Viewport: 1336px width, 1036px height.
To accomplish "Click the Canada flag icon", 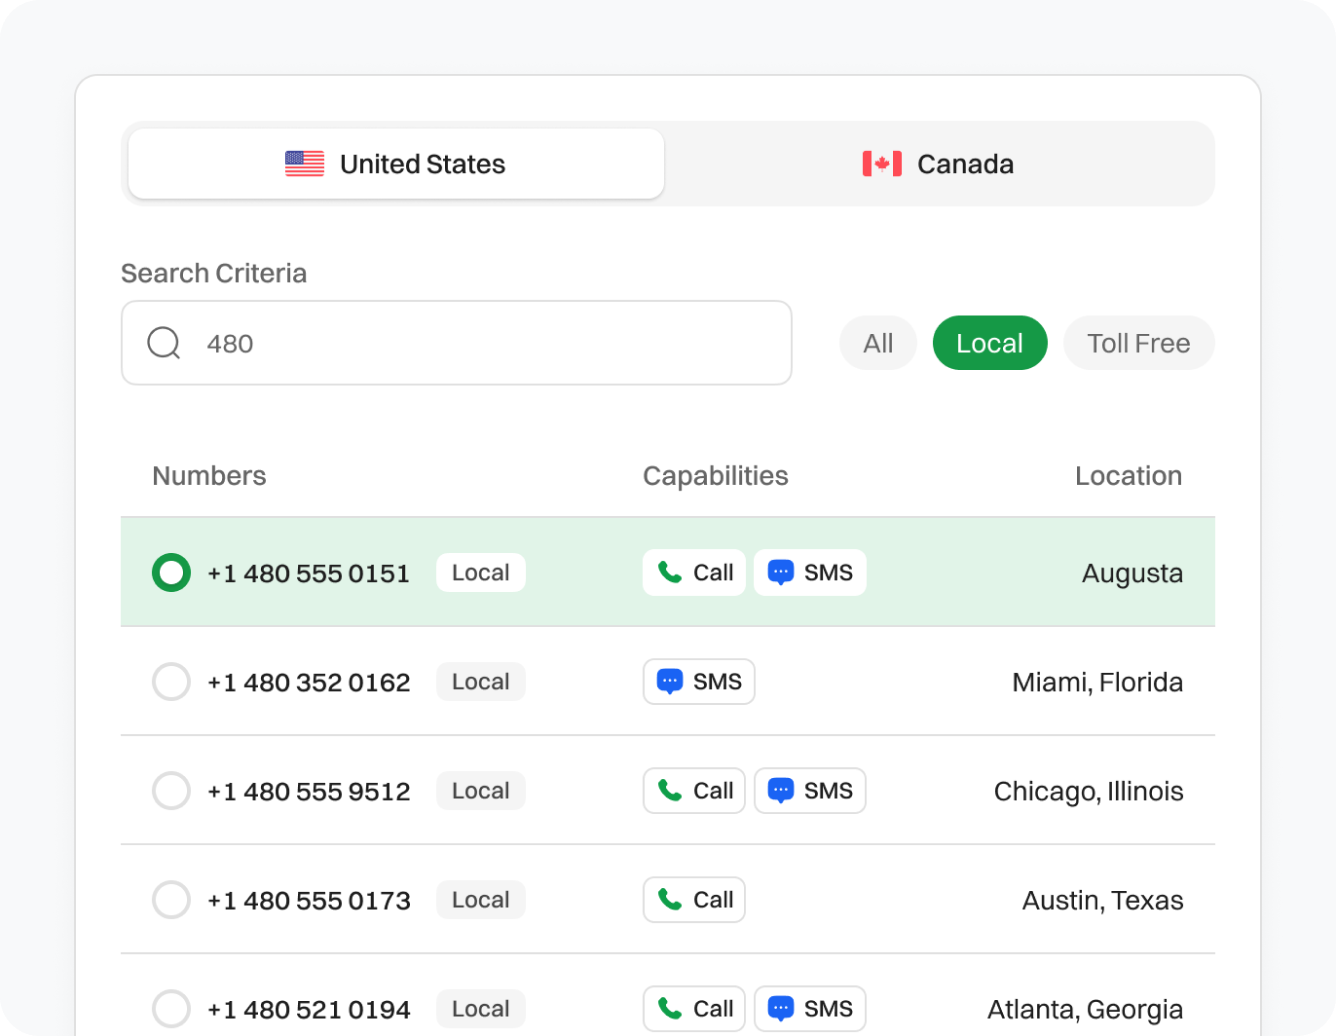I will tap(881, 164).
